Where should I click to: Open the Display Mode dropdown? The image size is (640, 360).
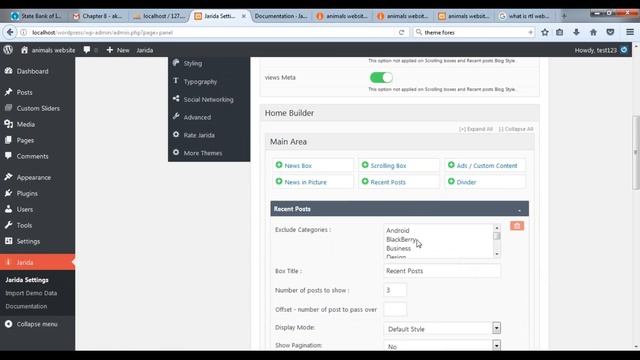[442, 329]
